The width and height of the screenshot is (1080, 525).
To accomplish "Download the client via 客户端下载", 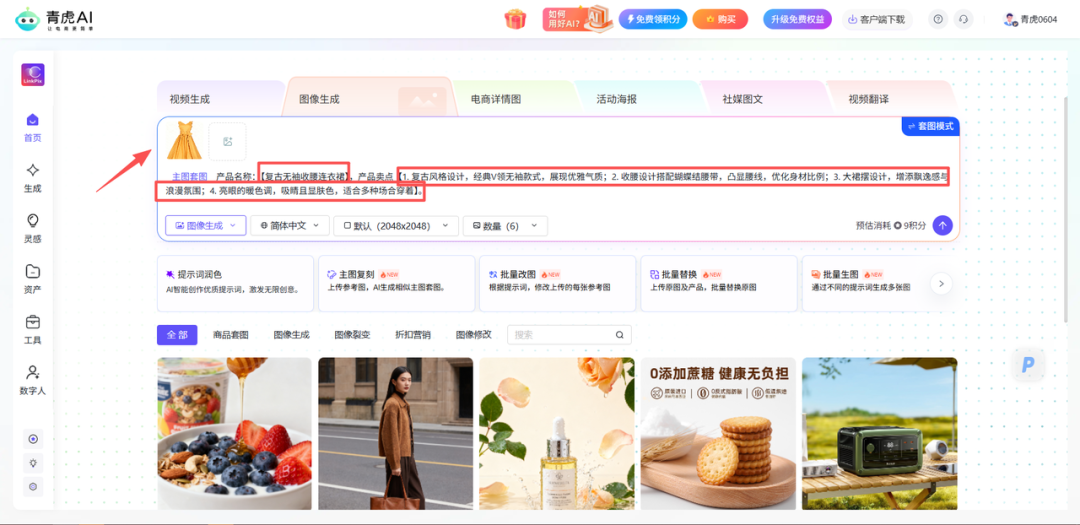I will point(877,19).
